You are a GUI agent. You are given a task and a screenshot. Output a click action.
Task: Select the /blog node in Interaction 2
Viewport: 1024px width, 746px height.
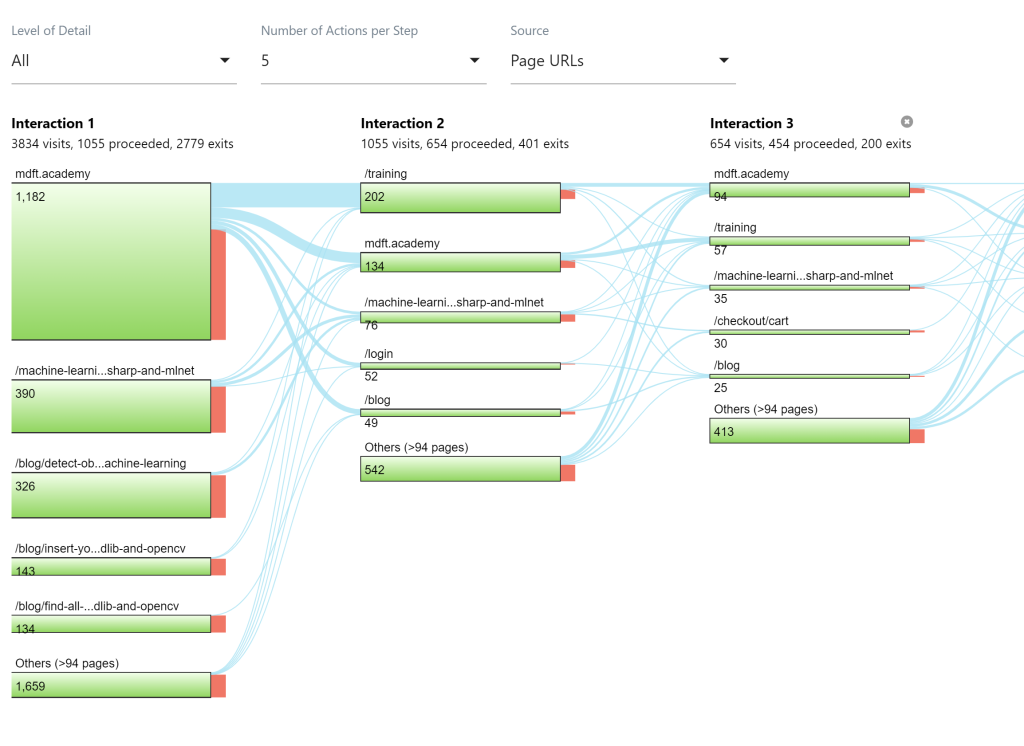459,411
